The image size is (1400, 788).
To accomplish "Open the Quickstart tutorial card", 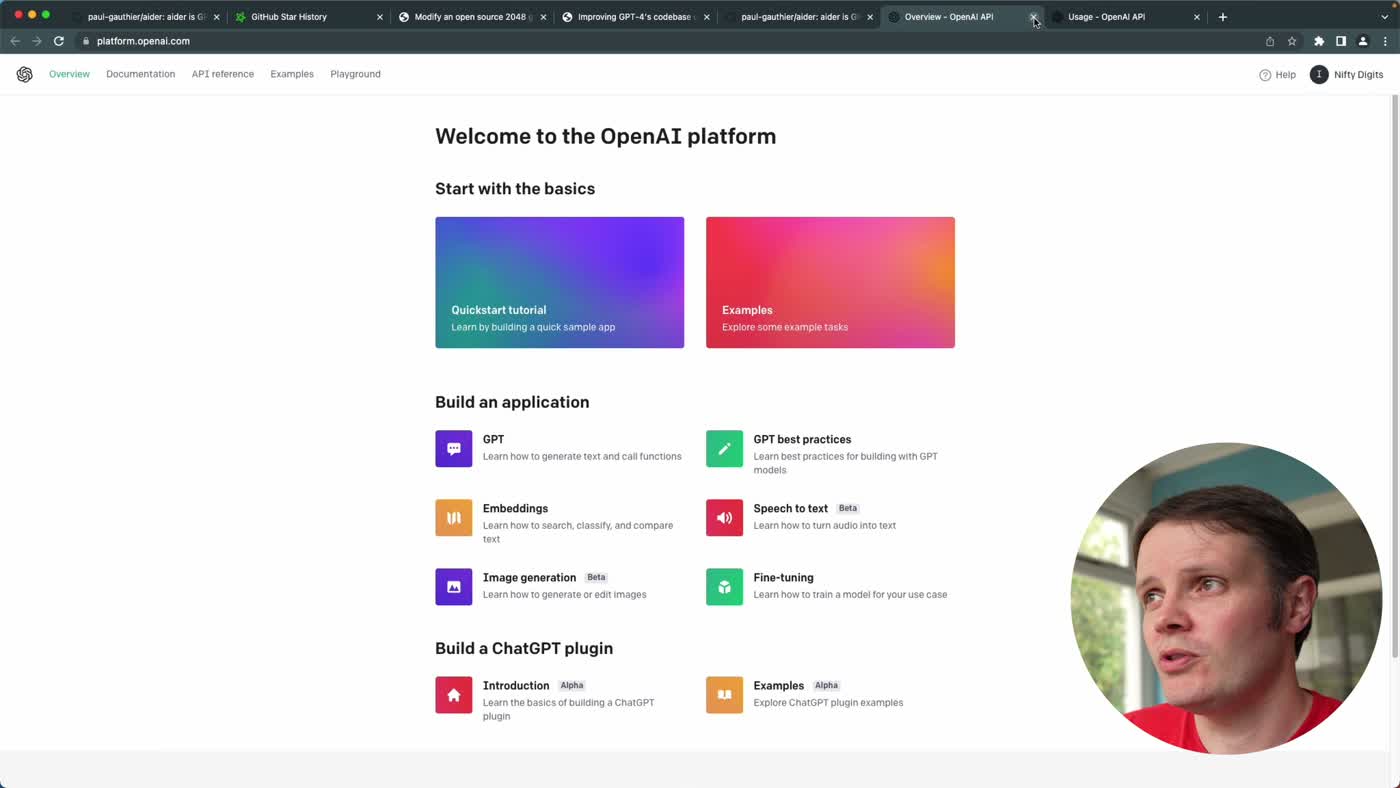I will click(559, 282).
